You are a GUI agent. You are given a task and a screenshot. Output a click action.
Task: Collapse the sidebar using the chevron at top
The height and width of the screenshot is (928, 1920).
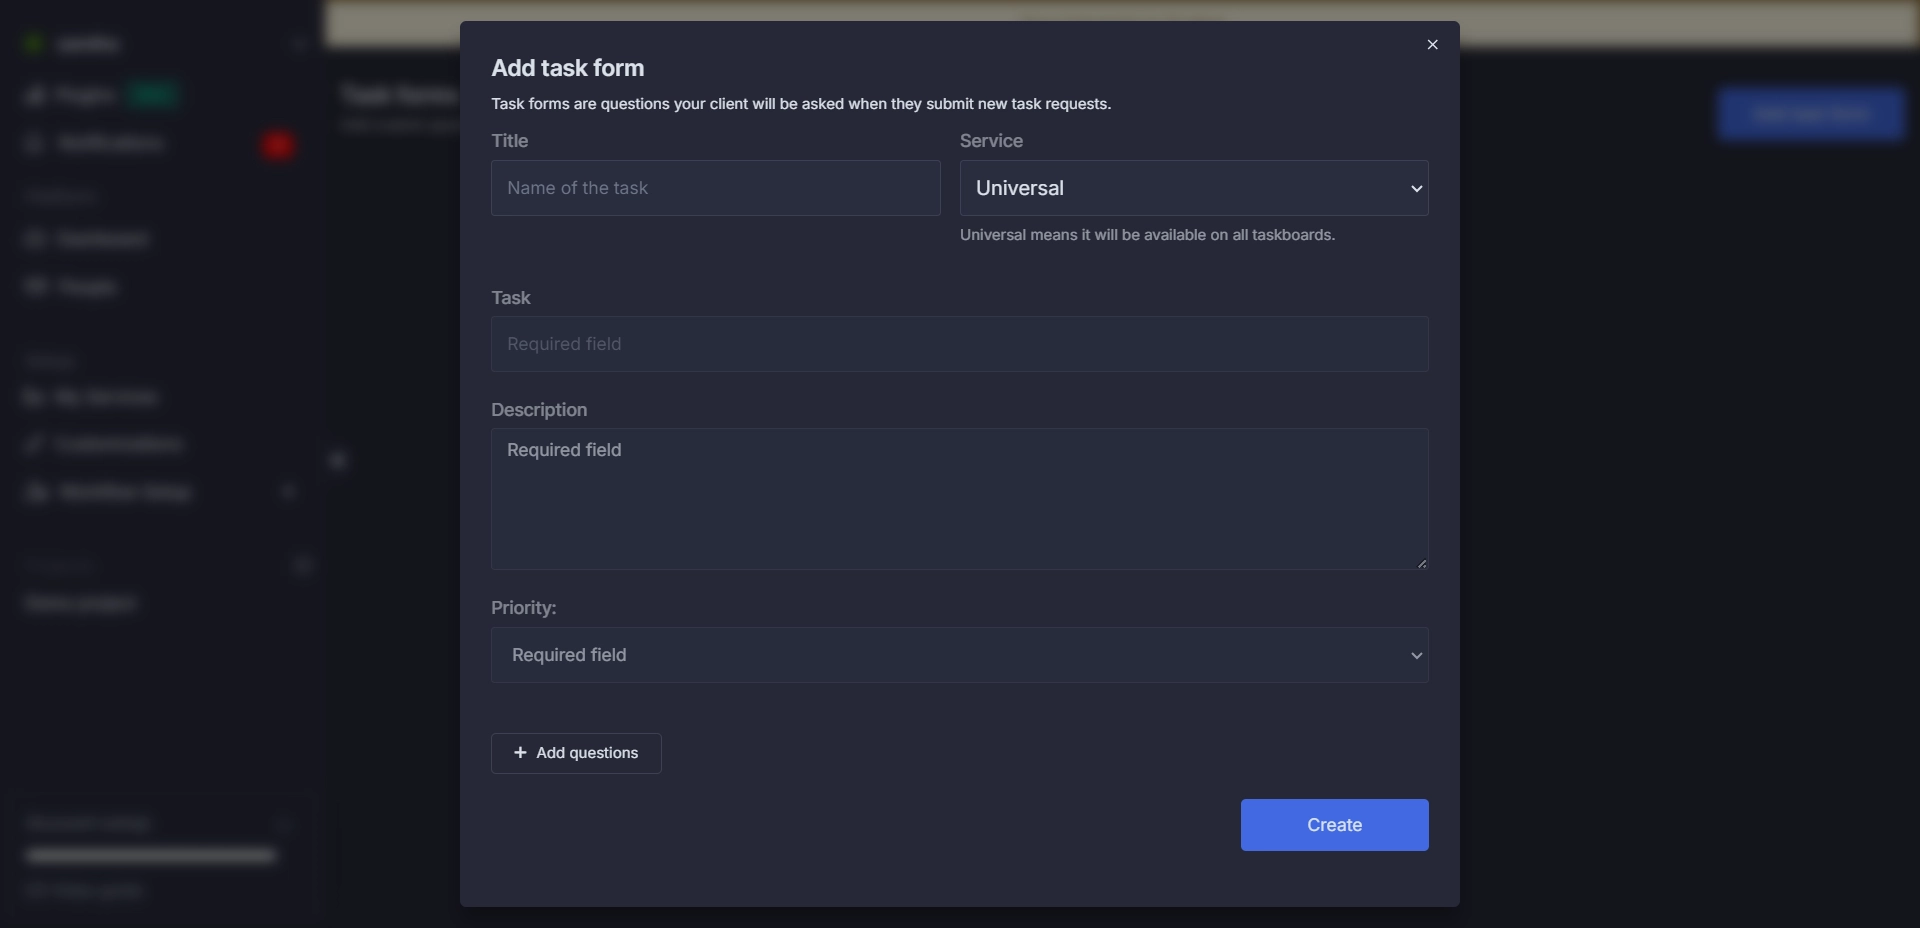[x=298, y=44]
